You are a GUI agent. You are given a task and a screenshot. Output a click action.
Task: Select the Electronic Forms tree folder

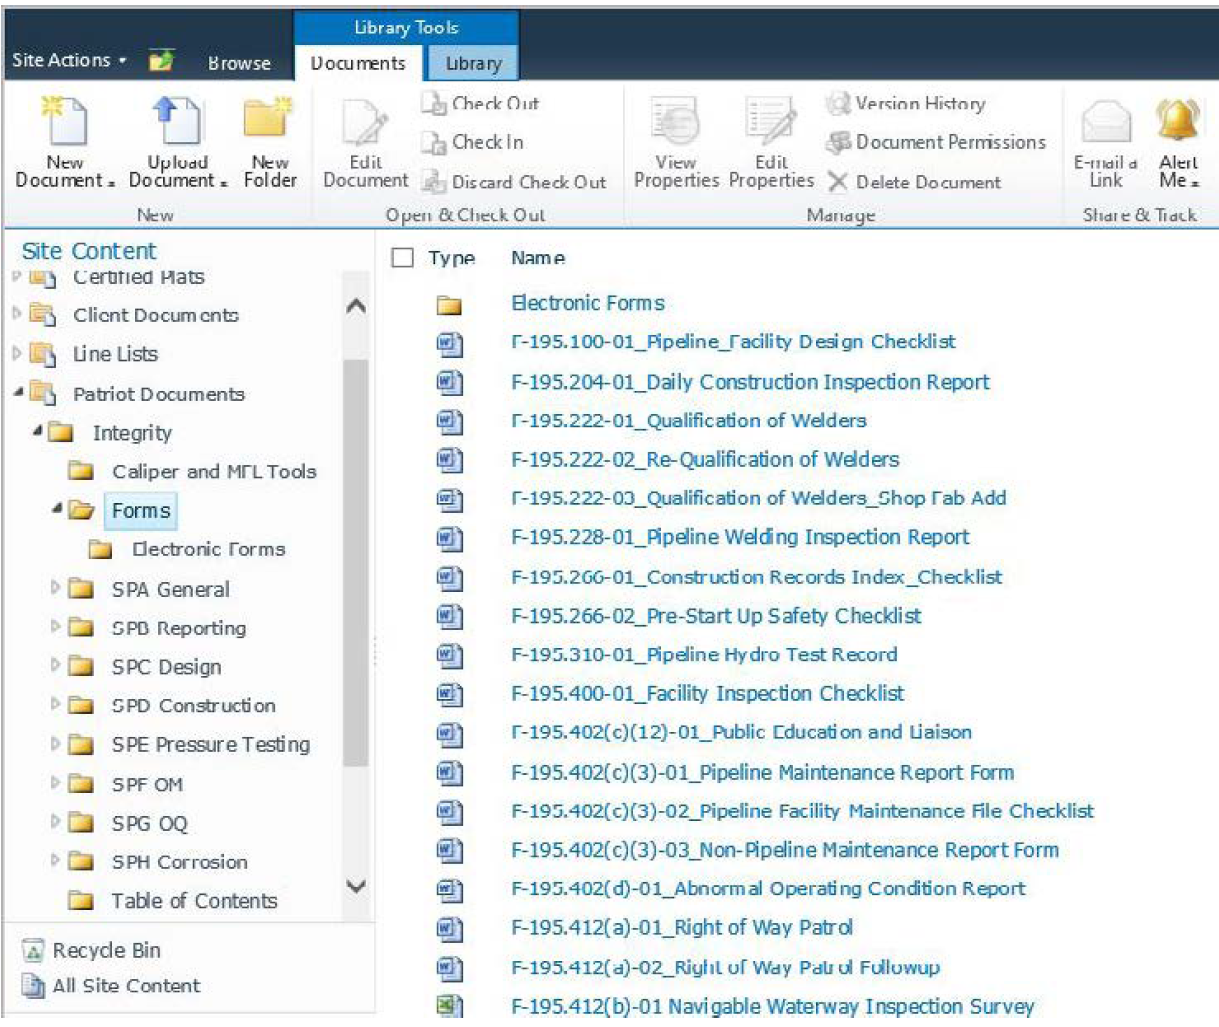pos(208,549)
